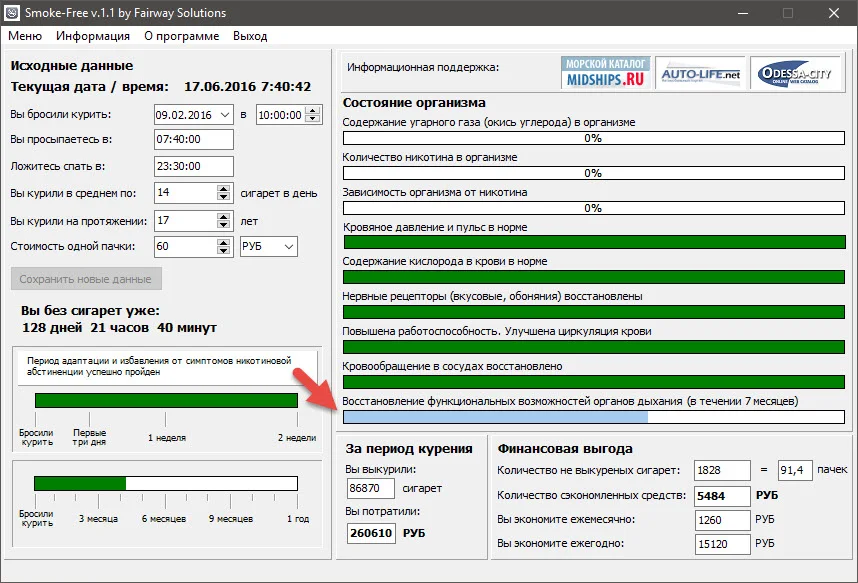Click the MIDSHIPS.RU banner logo
This screenshot has width=858, height=583.
pos(606,72)
